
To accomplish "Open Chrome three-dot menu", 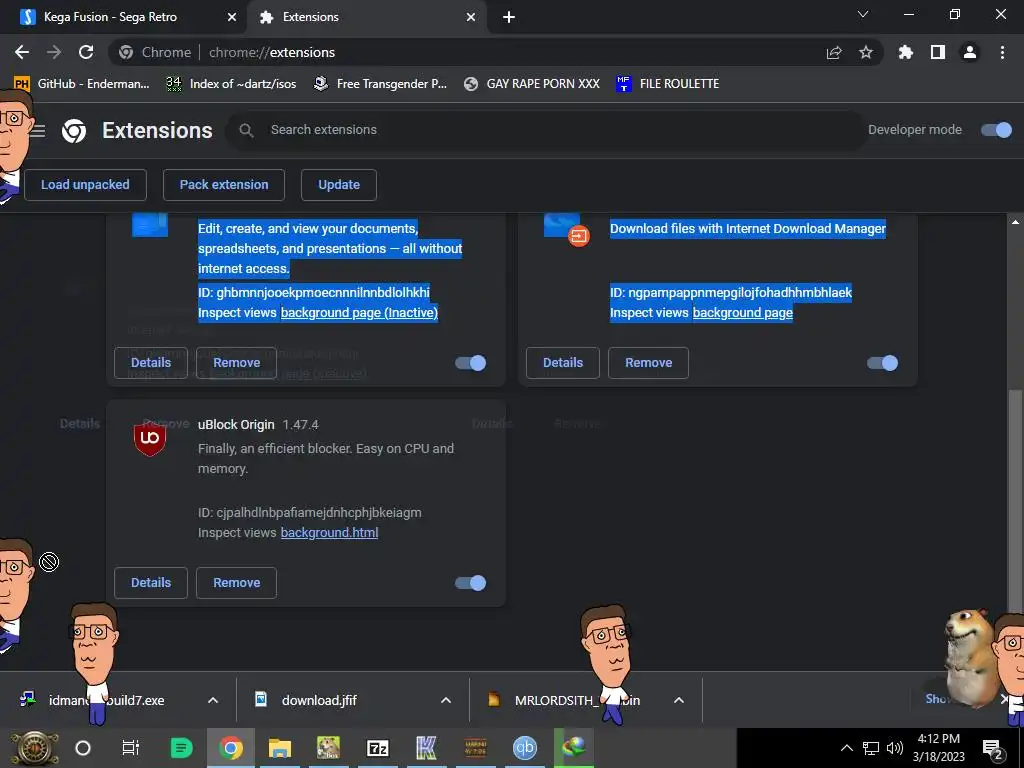I will 1002,52.
